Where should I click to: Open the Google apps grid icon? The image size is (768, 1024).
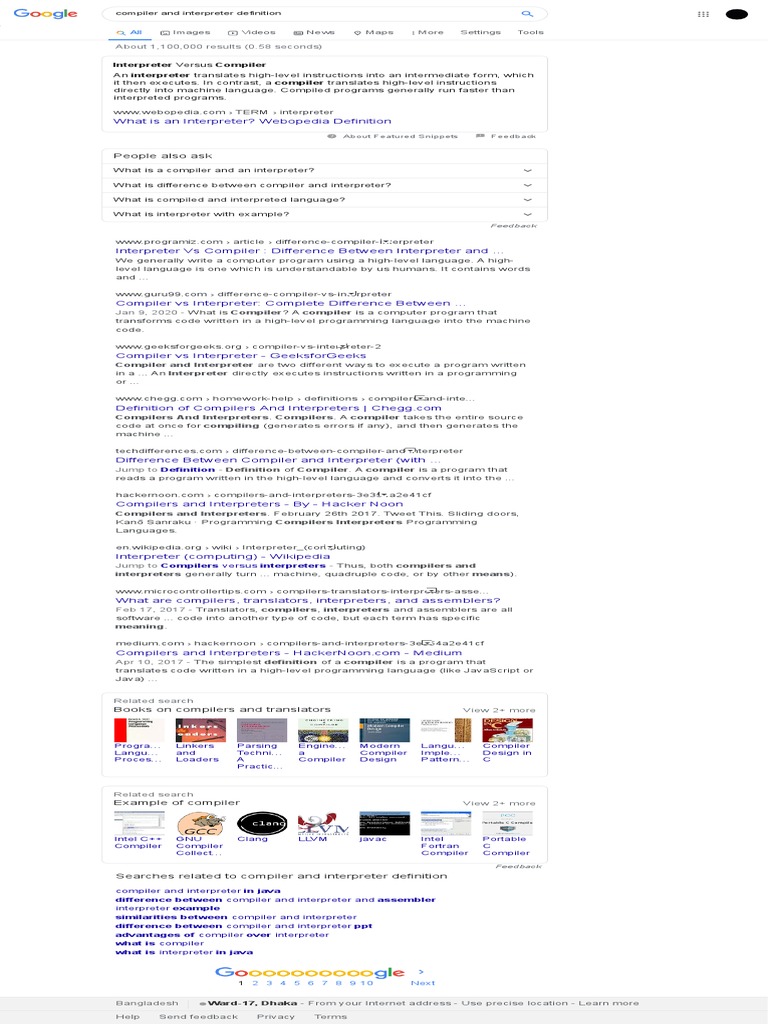pyautogui.click(x=703, y=14)
